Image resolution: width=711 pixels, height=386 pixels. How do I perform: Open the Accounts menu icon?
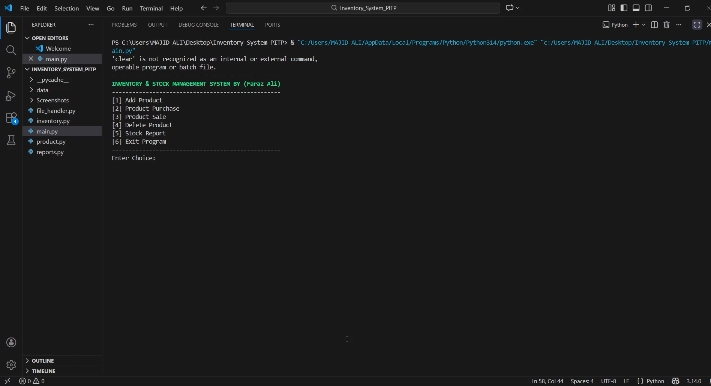pos(11,342)
